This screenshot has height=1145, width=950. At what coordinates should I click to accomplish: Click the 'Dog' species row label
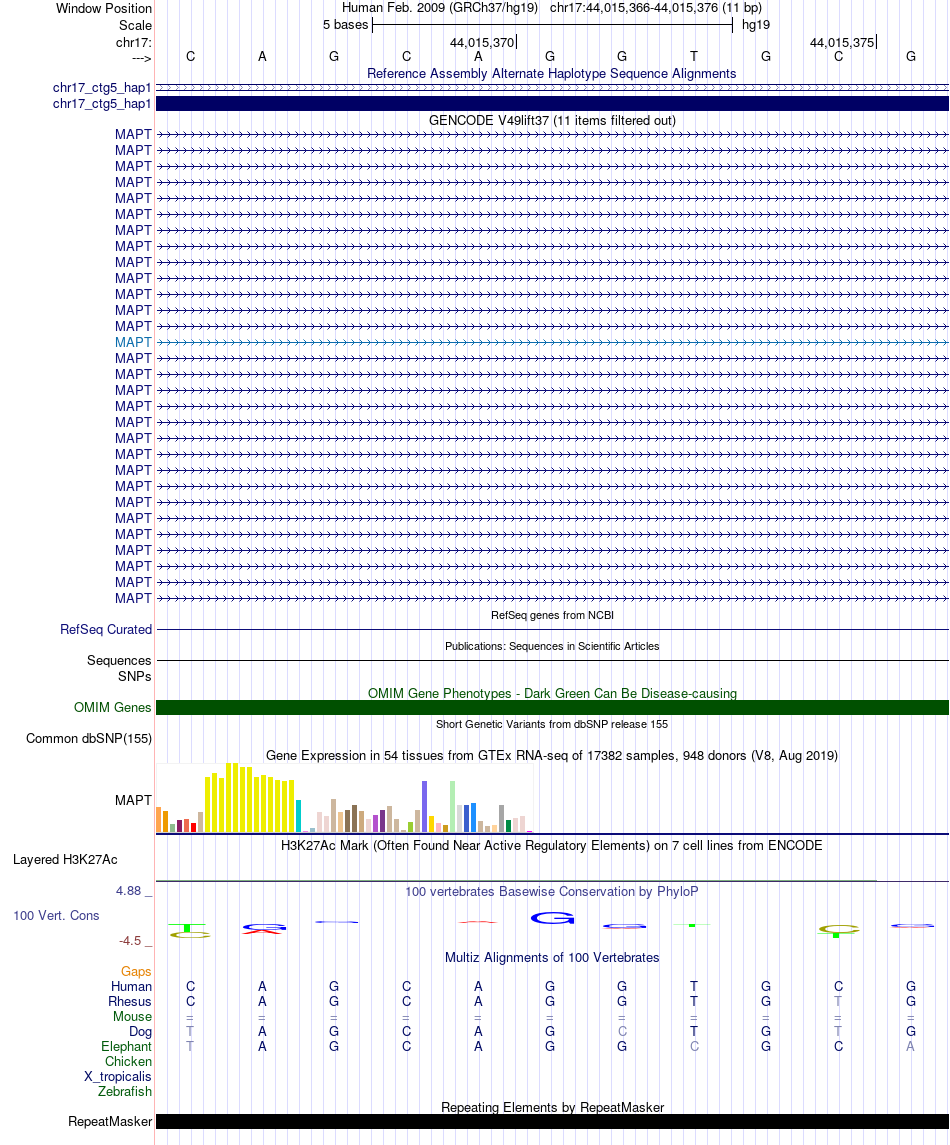click(x=140, y=1032)
